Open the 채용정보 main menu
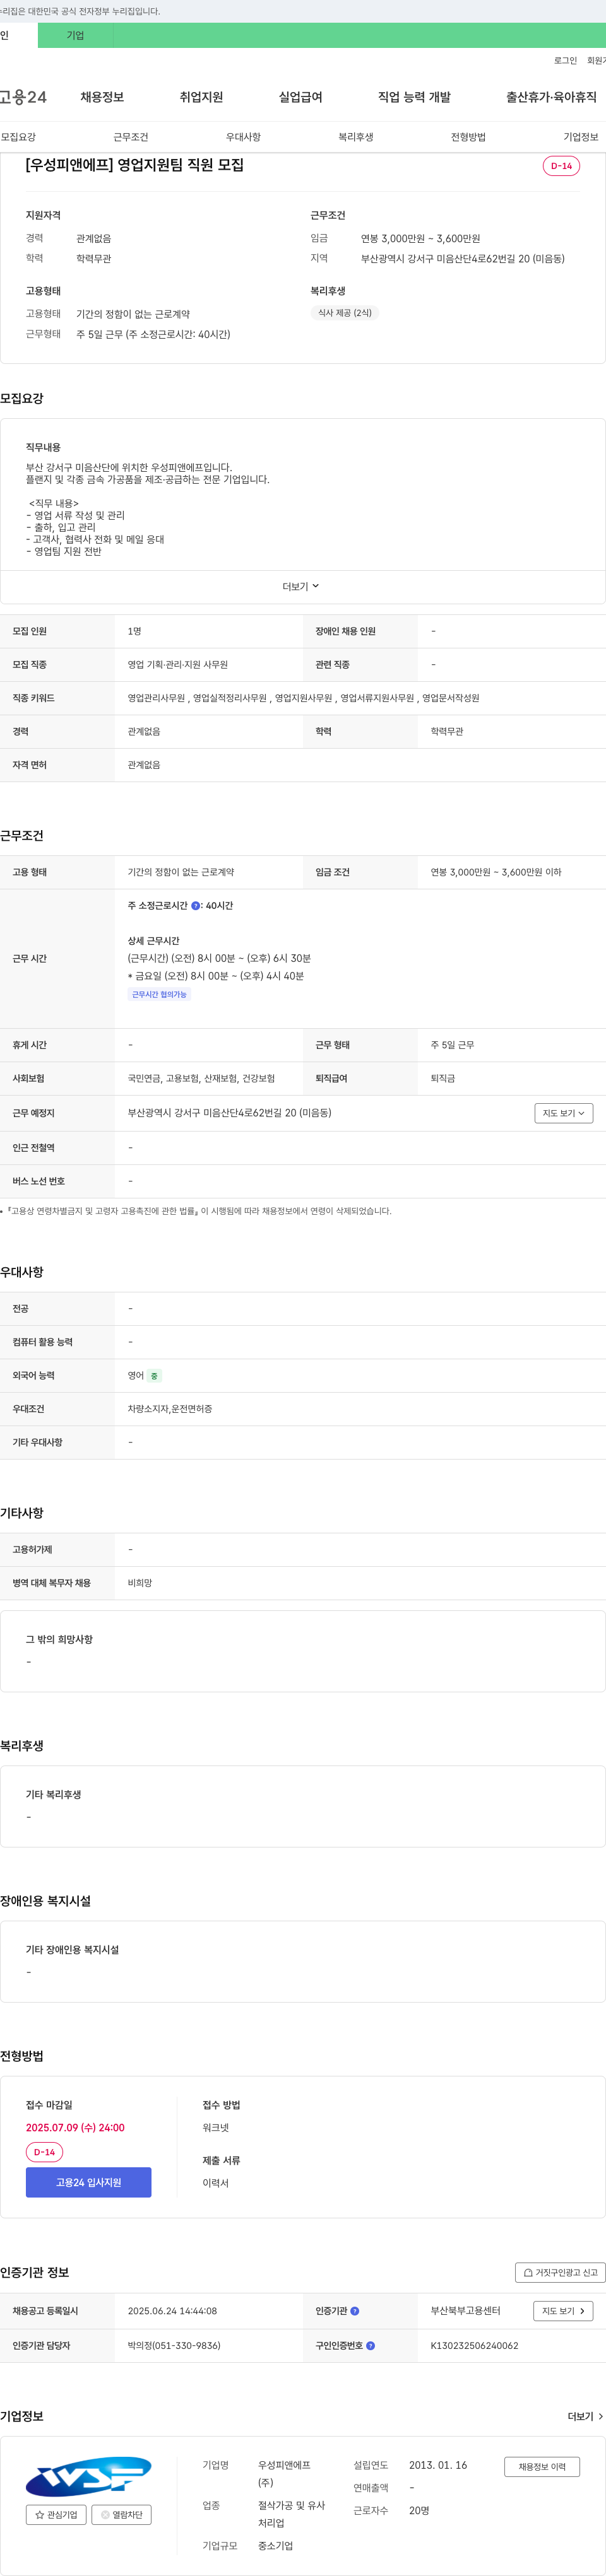The image size is (606, 2576). (x=102, y=97)
